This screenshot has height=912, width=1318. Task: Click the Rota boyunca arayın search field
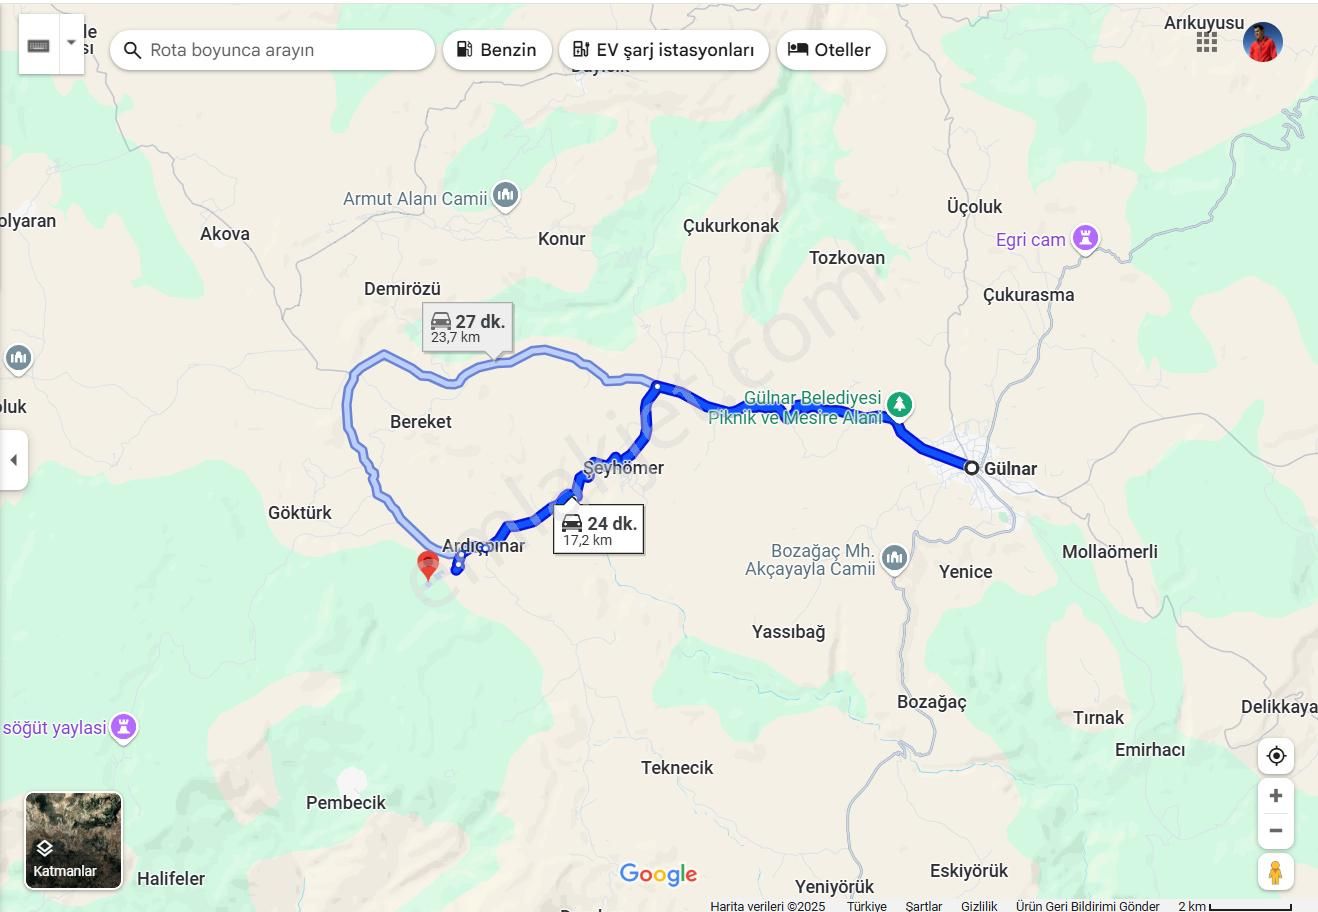[x=272, y=50]
